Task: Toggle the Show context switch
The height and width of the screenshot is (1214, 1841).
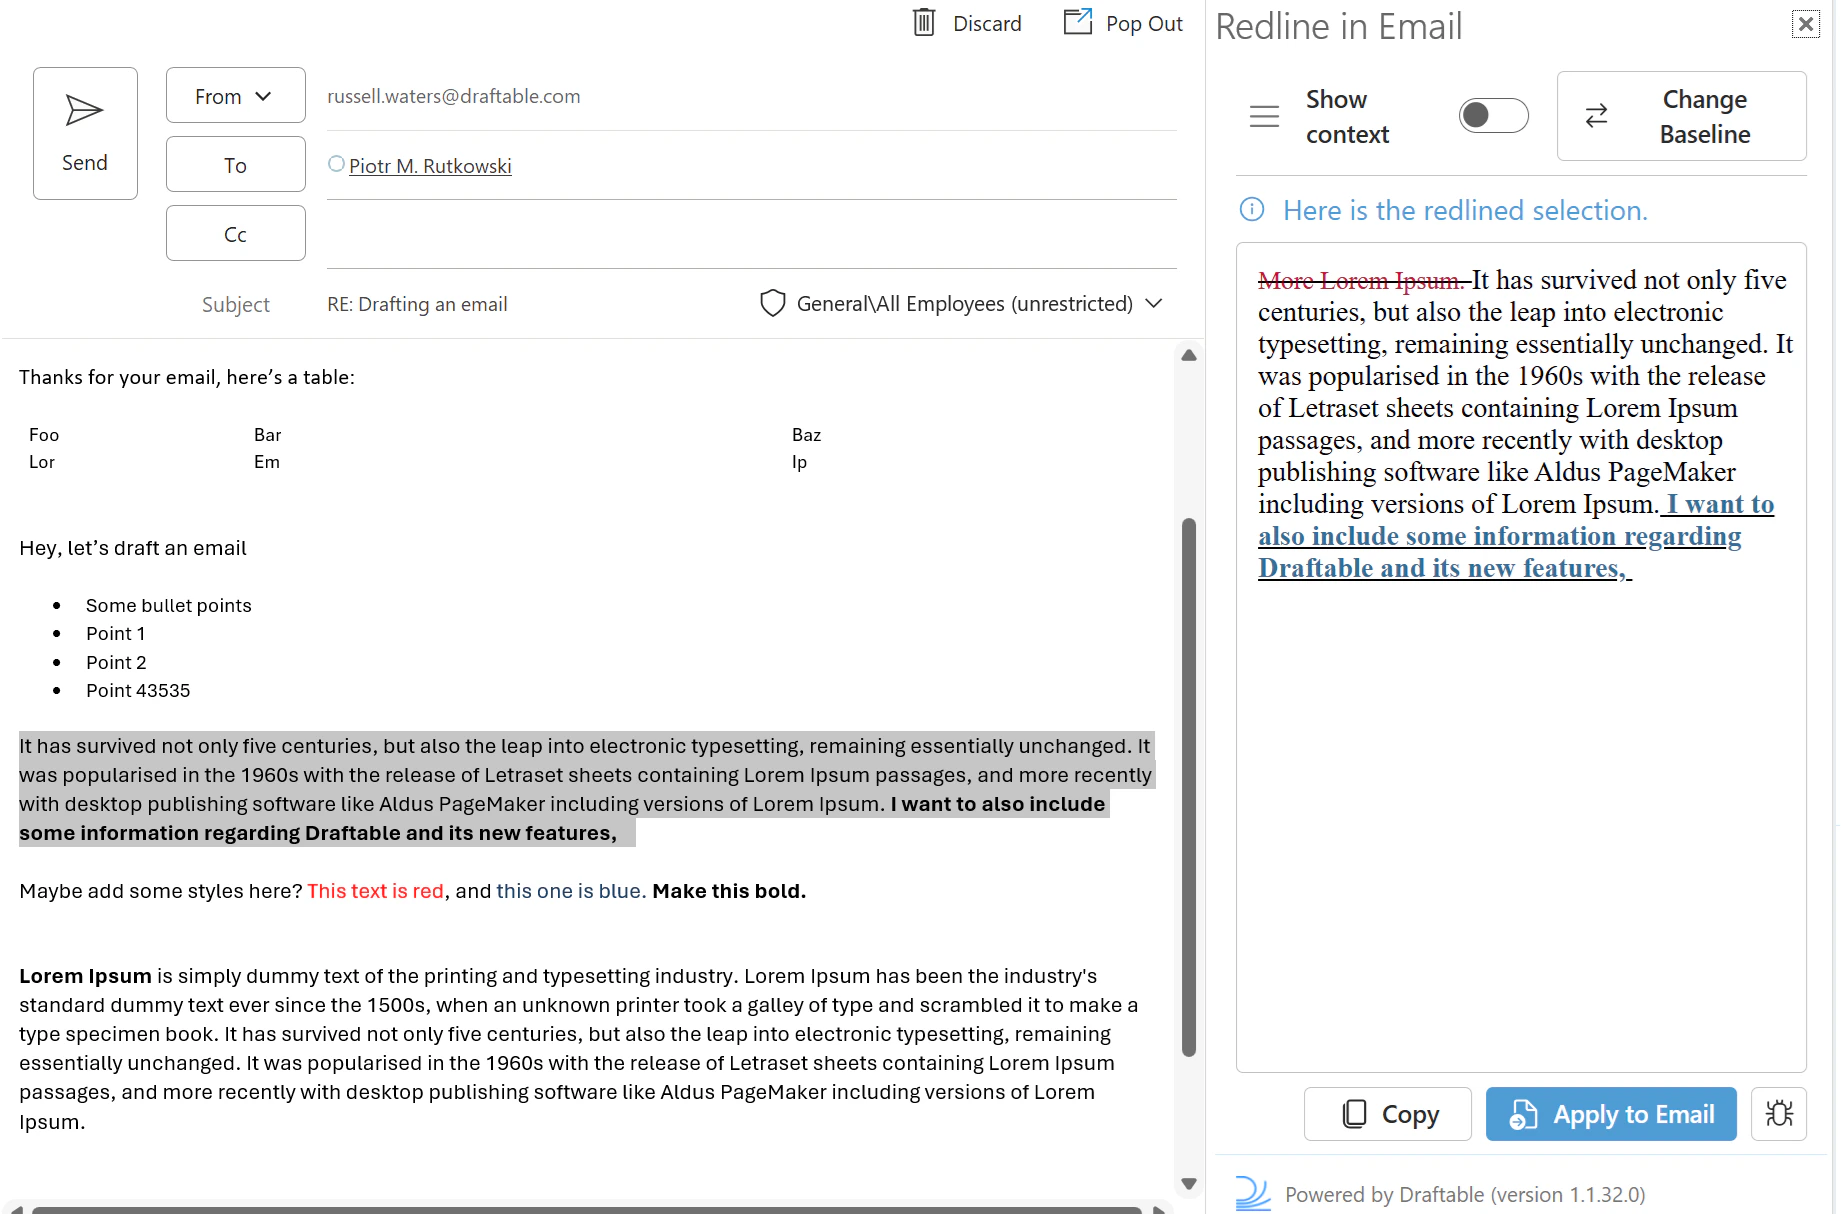Action: point(1493,115)
